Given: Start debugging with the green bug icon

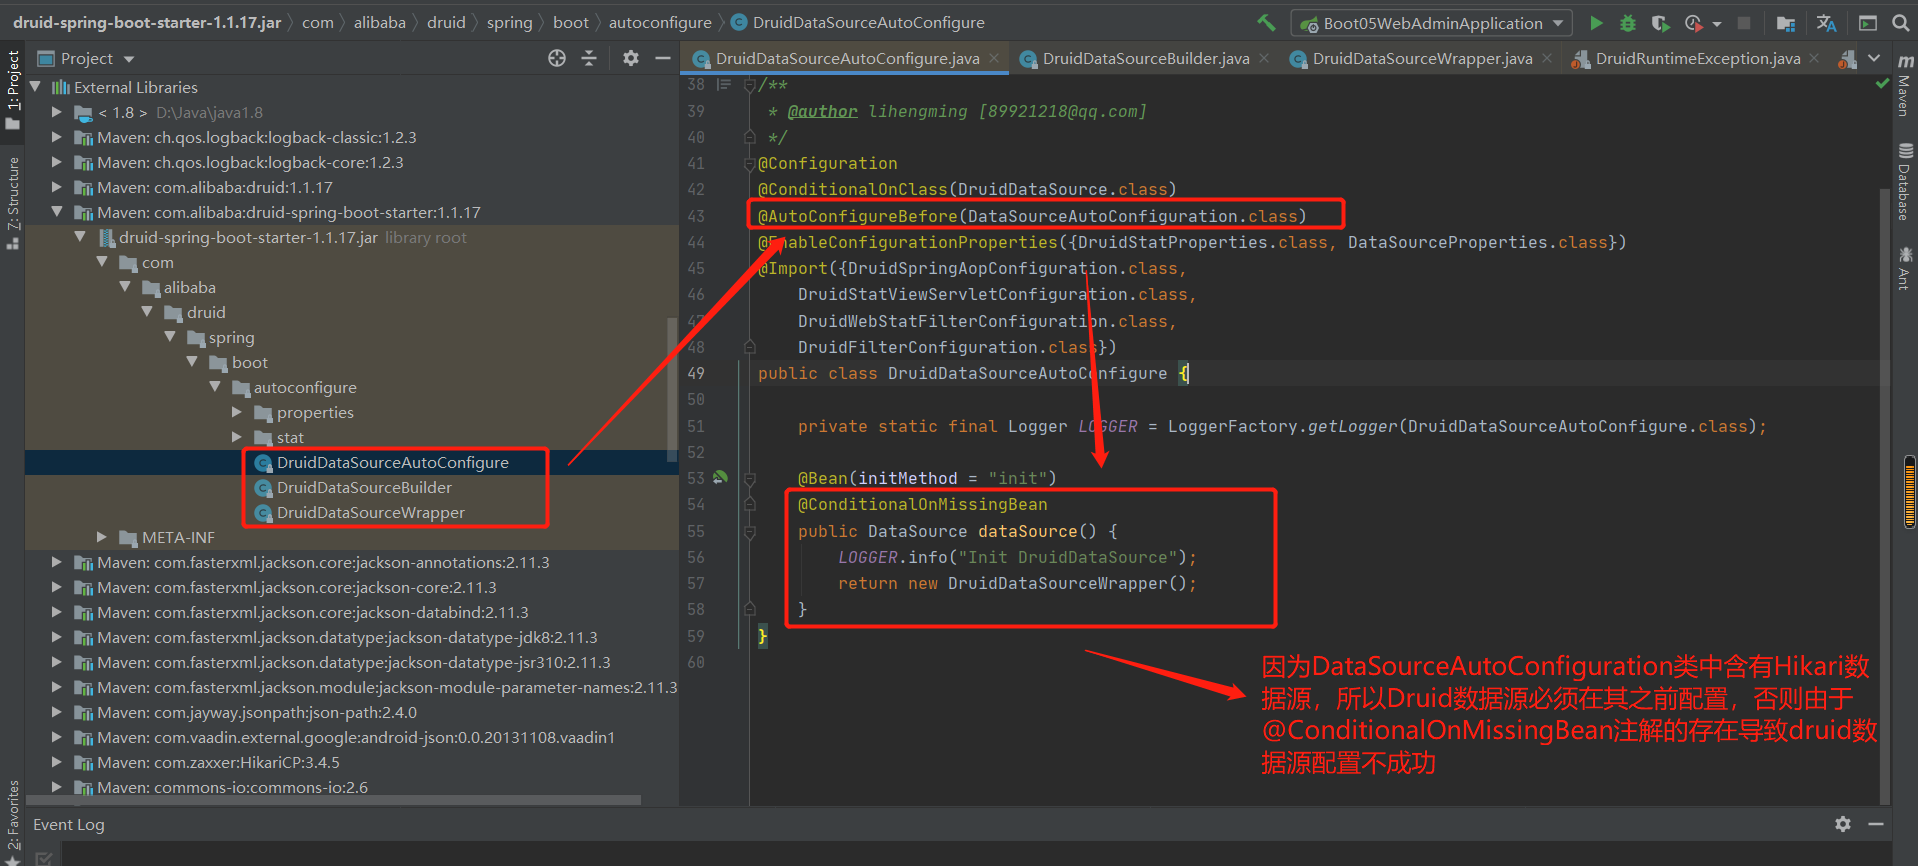Looking at the screenshot, I should tap(1628, 22).
